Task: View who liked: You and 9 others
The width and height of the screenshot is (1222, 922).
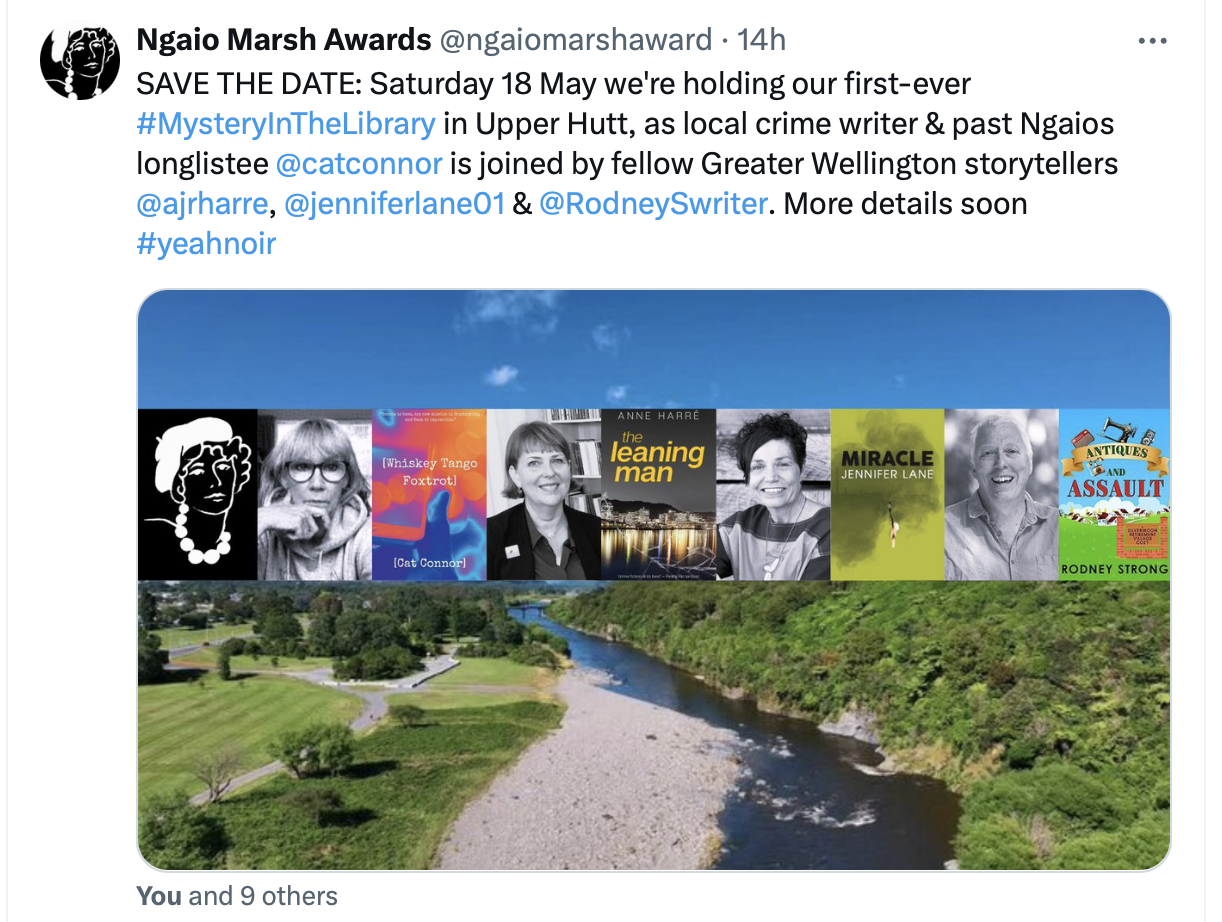Action: [237, 896]
